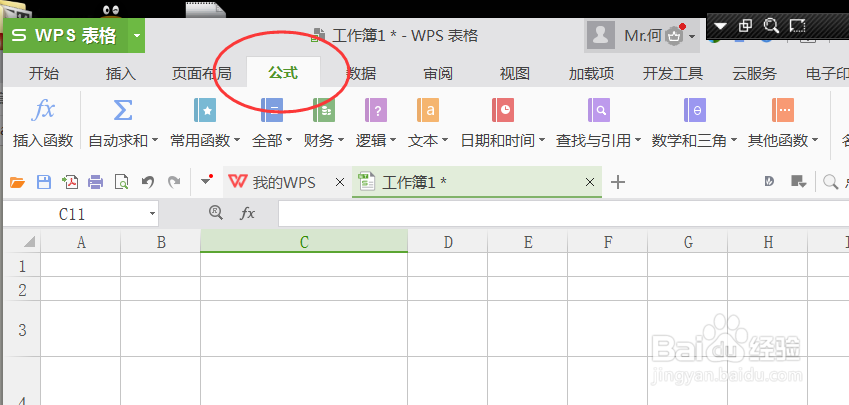Close the 工作簿1 document tab
The image size is (849, 405).
[591, 182]
